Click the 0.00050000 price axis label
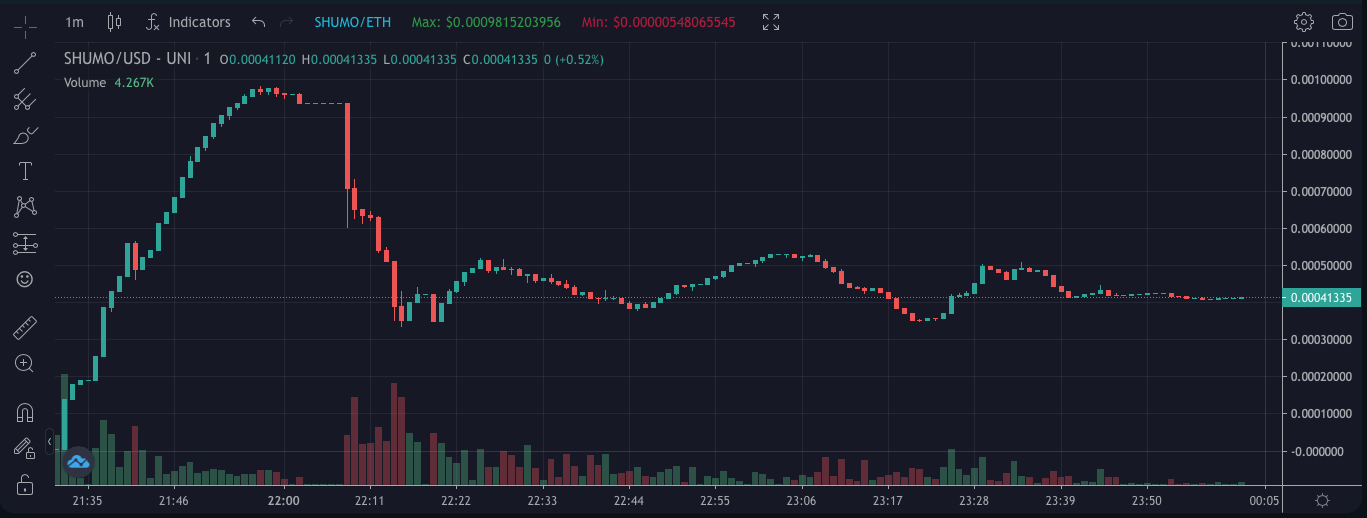Screen dimensions: 1367x518 [x=1322, y=266]
